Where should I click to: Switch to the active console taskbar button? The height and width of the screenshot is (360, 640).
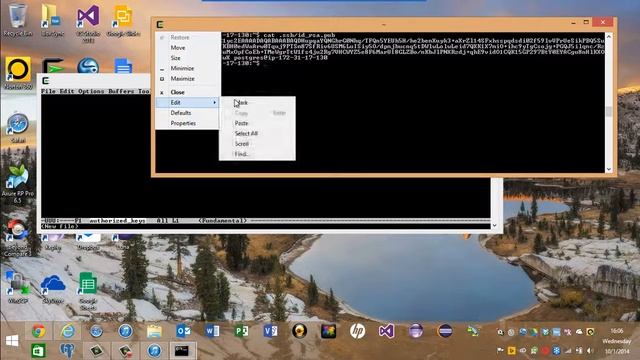point(182,351)
